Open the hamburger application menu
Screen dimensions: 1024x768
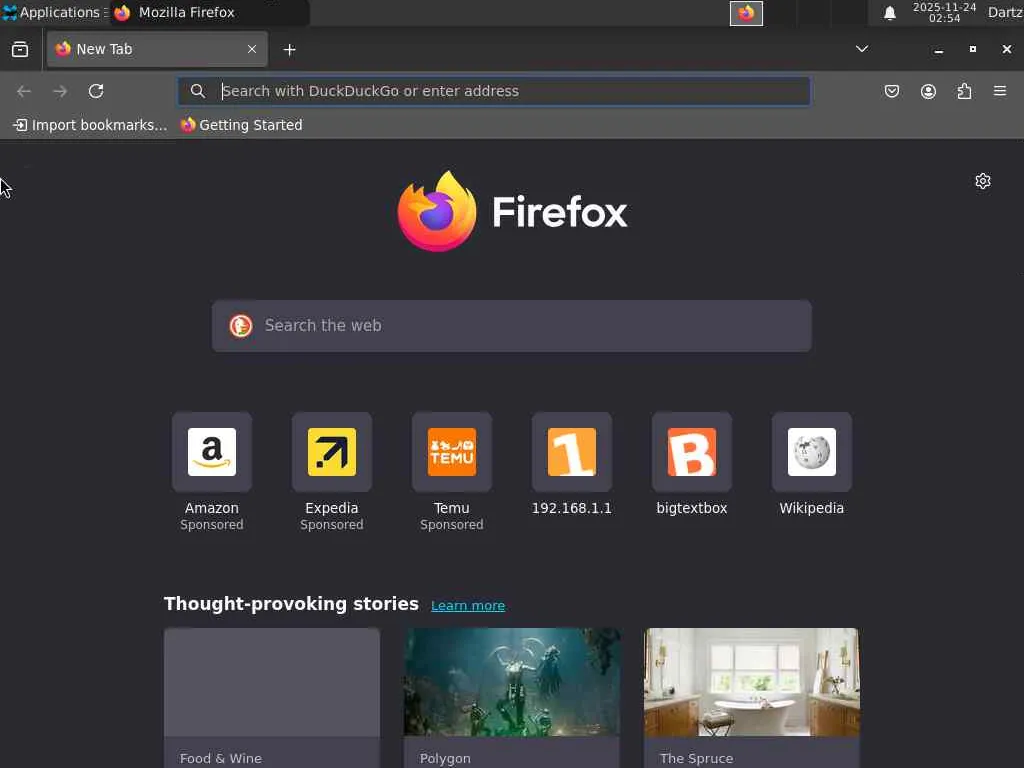(x=1000, y=91)
